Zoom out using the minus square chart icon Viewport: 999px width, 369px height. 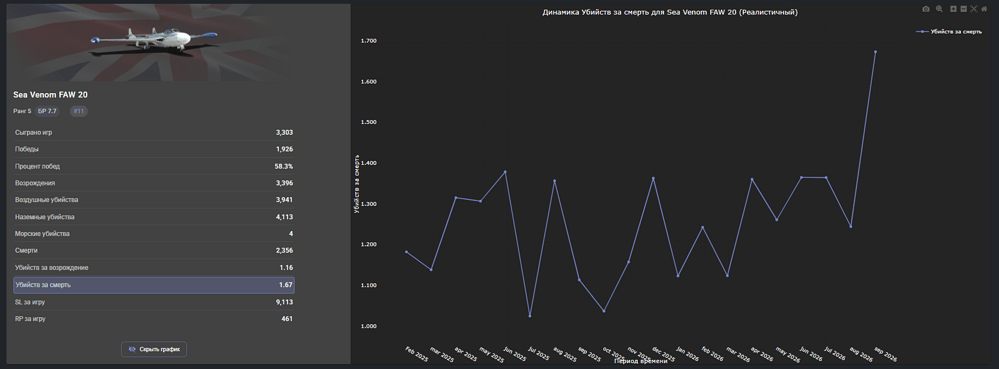[963, 9]
